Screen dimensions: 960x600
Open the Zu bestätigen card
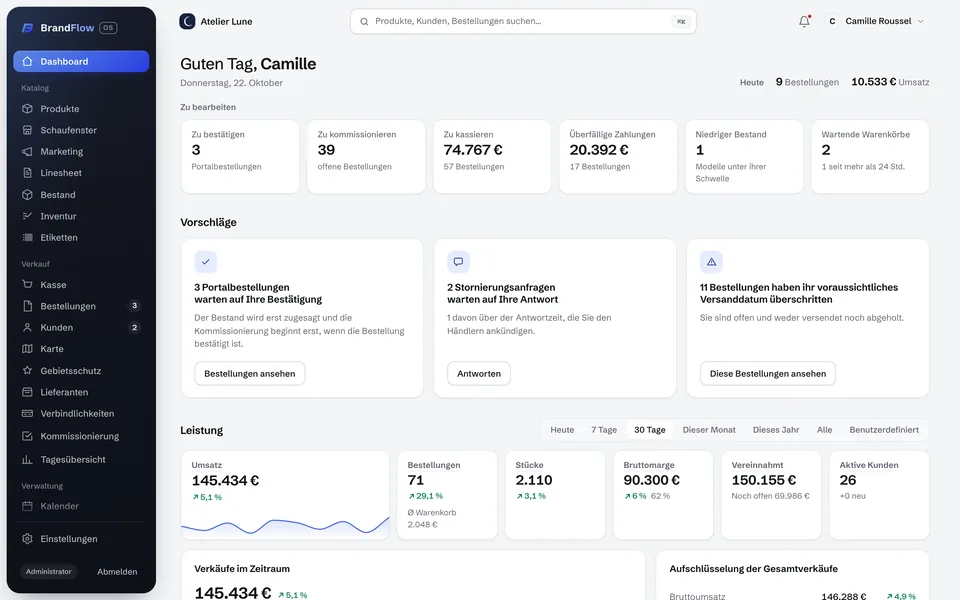pyautogui.click(x=240, y=157)
